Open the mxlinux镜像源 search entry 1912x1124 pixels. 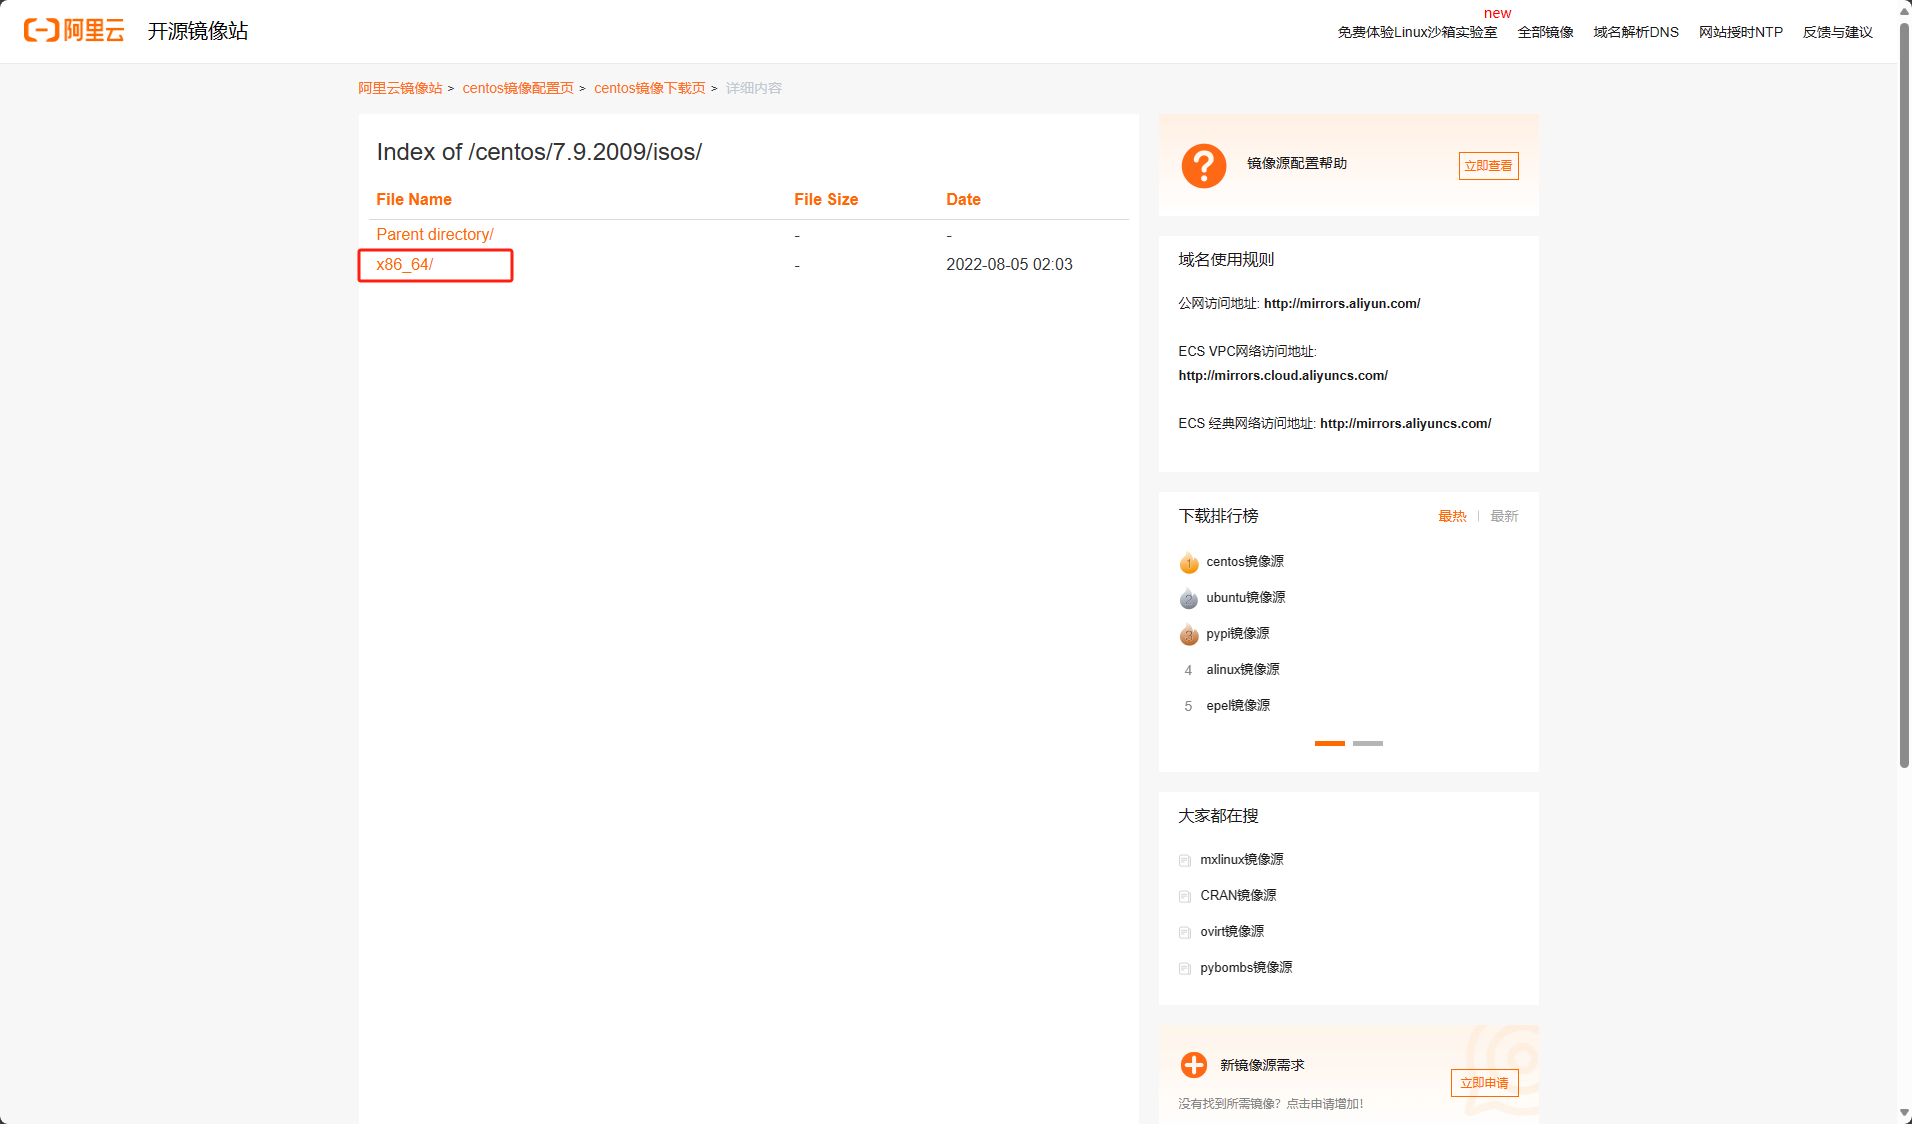1241,860
